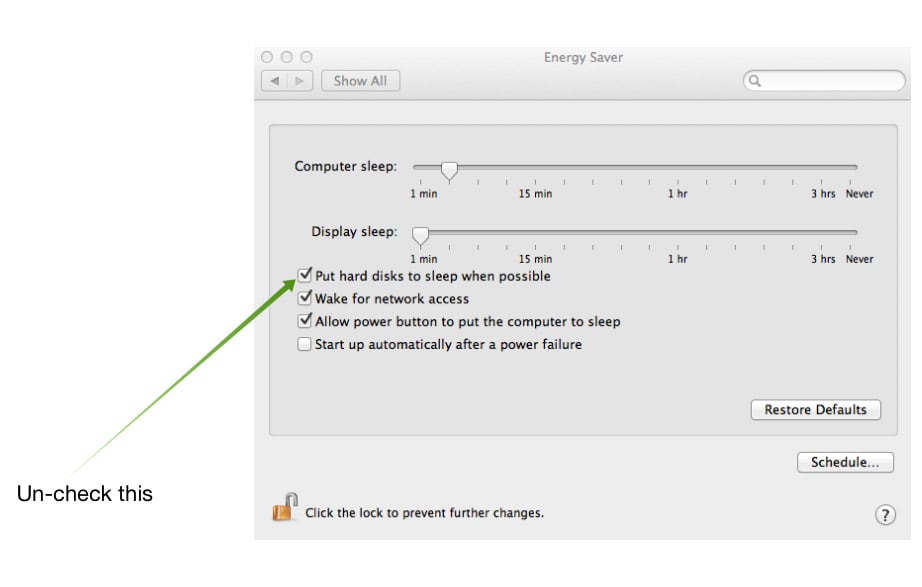Close the Energy Saver window
The height and width of the screenshot is (587, 922).
click(267, 57)
